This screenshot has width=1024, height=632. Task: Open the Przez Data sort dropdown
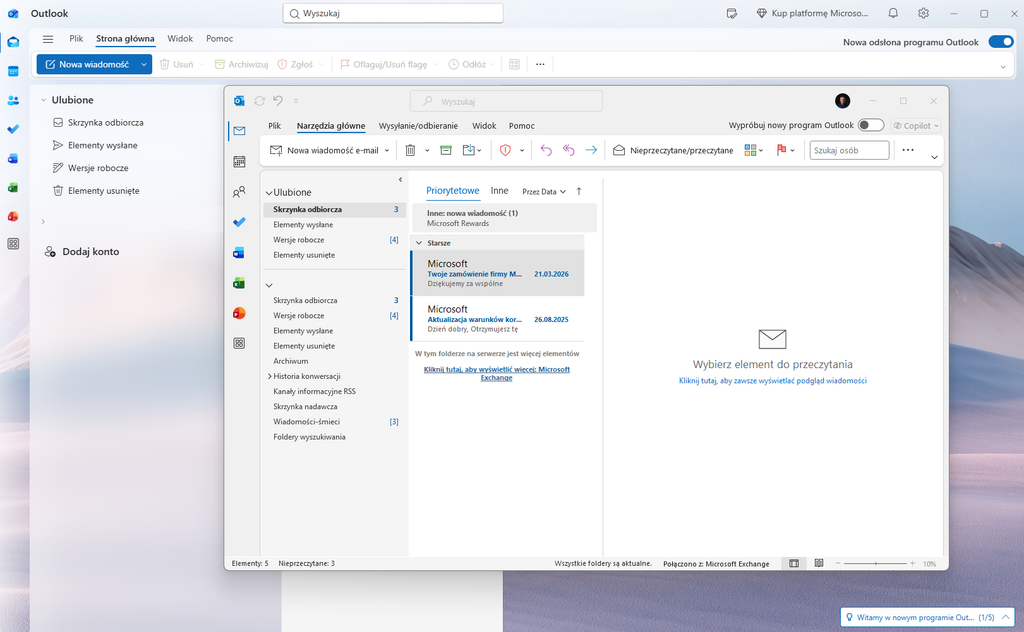pos(543,192)
